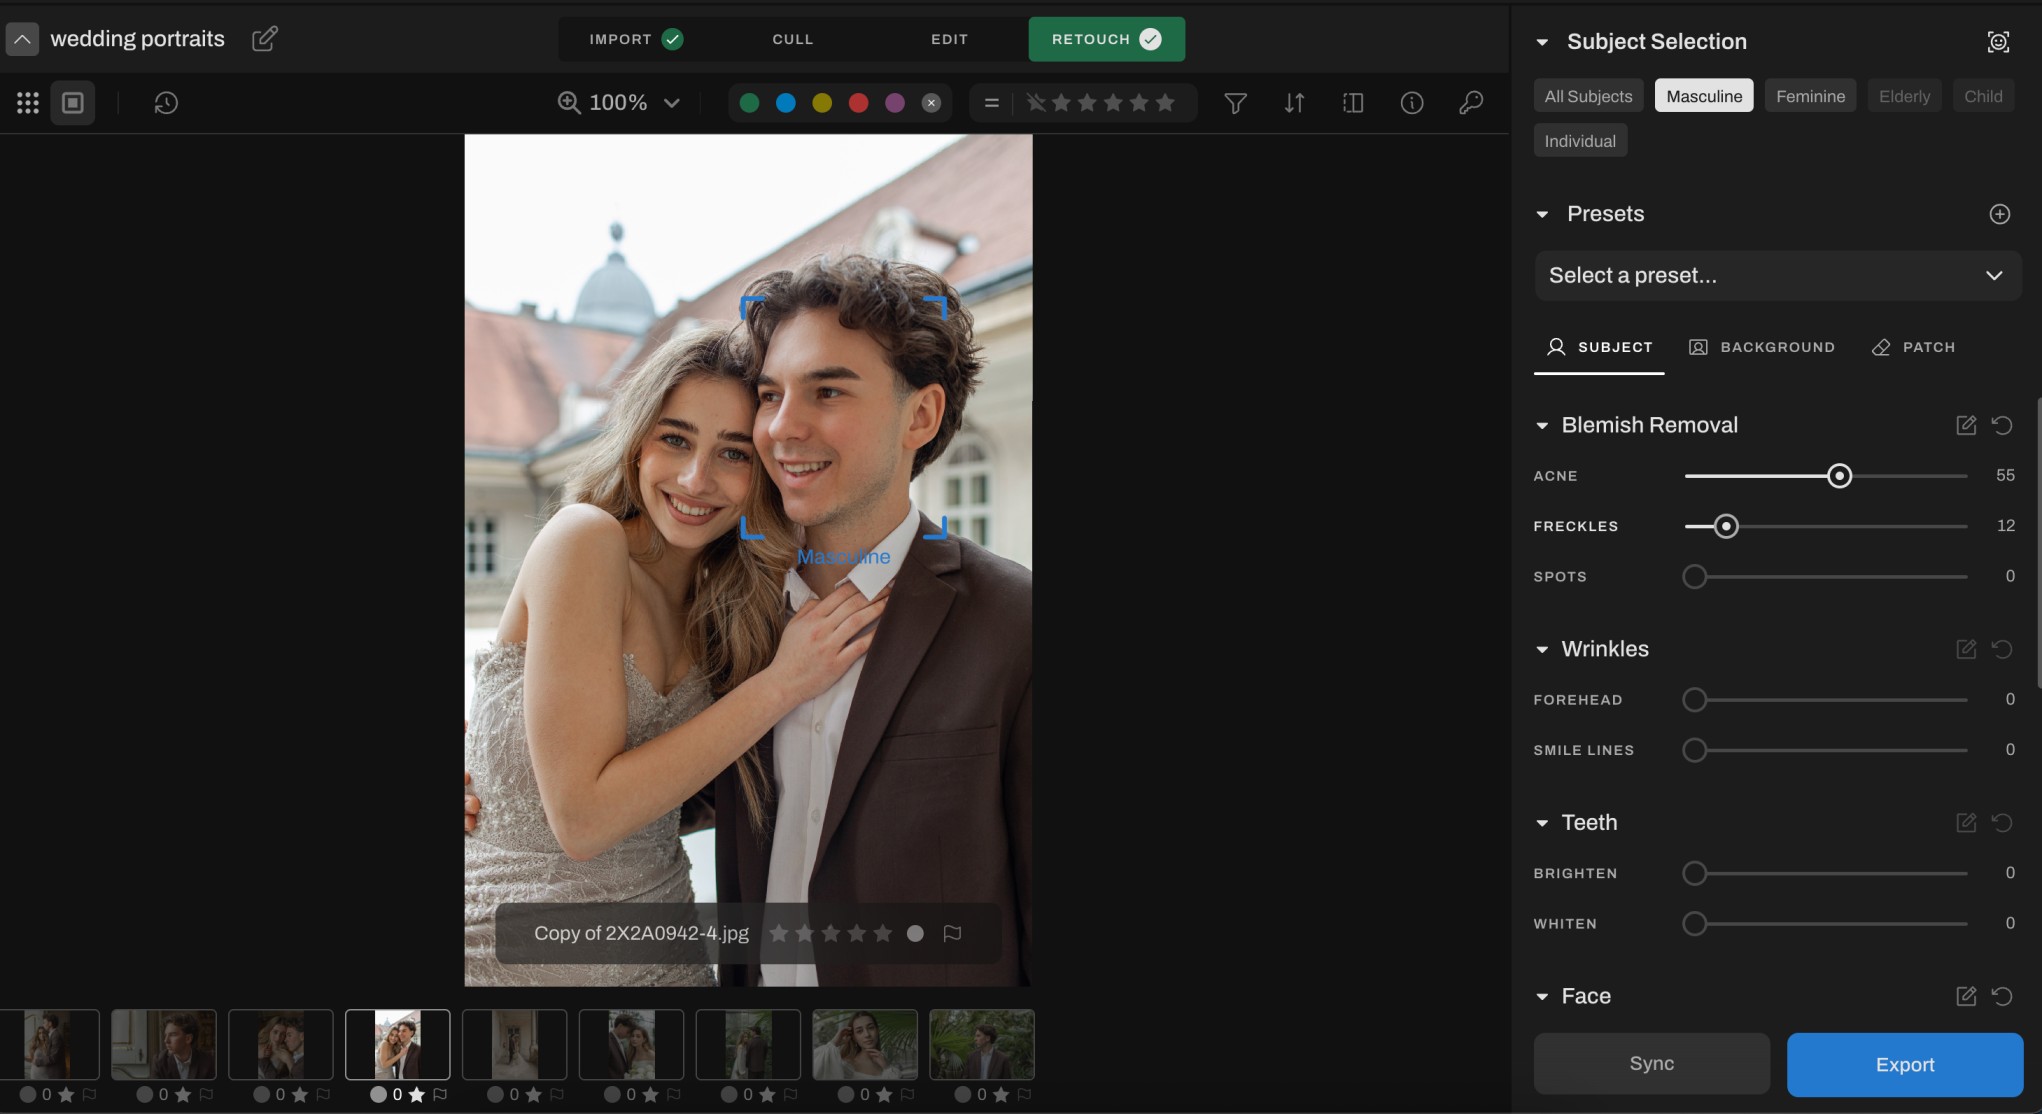The image size is (2042, 1114).
Task: Click the Export button
Action: click(x=1904, y=1065)
